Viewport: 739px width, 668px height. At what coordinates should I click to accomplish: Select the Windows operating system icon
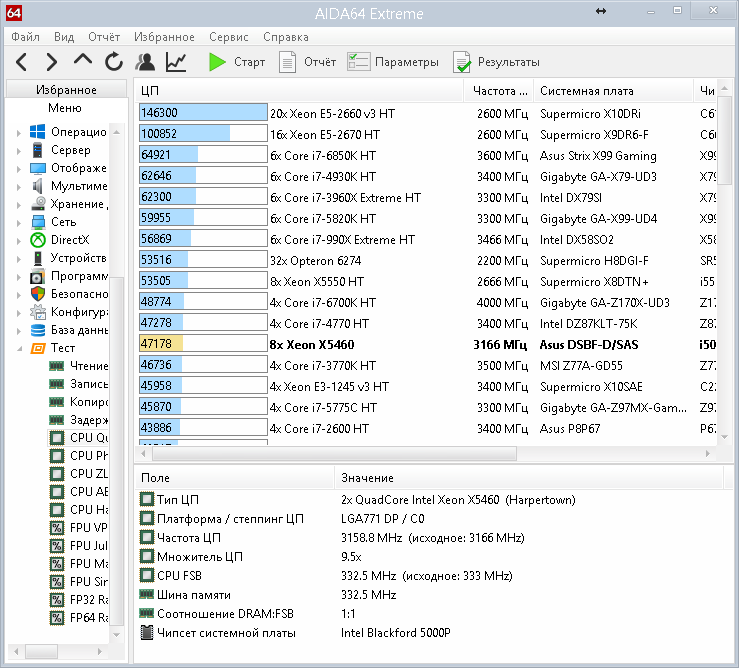click(x=37, y=132)
